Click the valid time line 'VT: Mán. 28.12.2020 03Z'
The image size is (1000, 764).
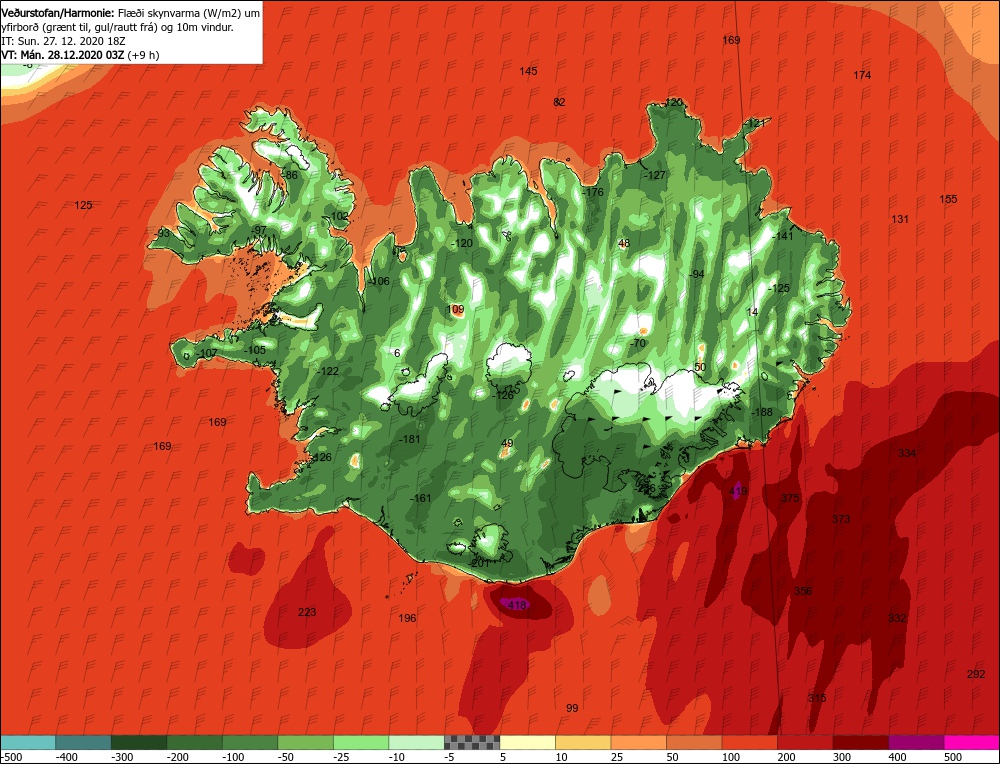(62, 55)
